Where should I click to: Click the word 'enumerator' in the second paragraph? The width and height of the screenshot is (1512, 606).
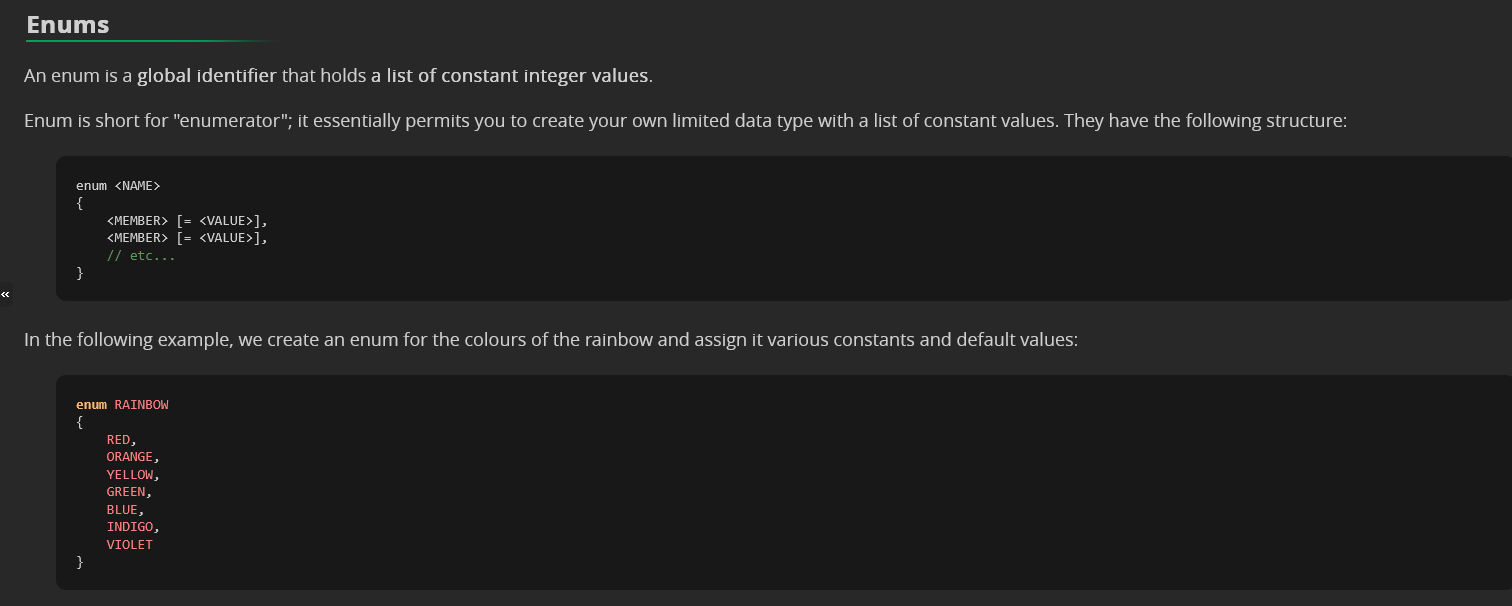coord(232,121)
